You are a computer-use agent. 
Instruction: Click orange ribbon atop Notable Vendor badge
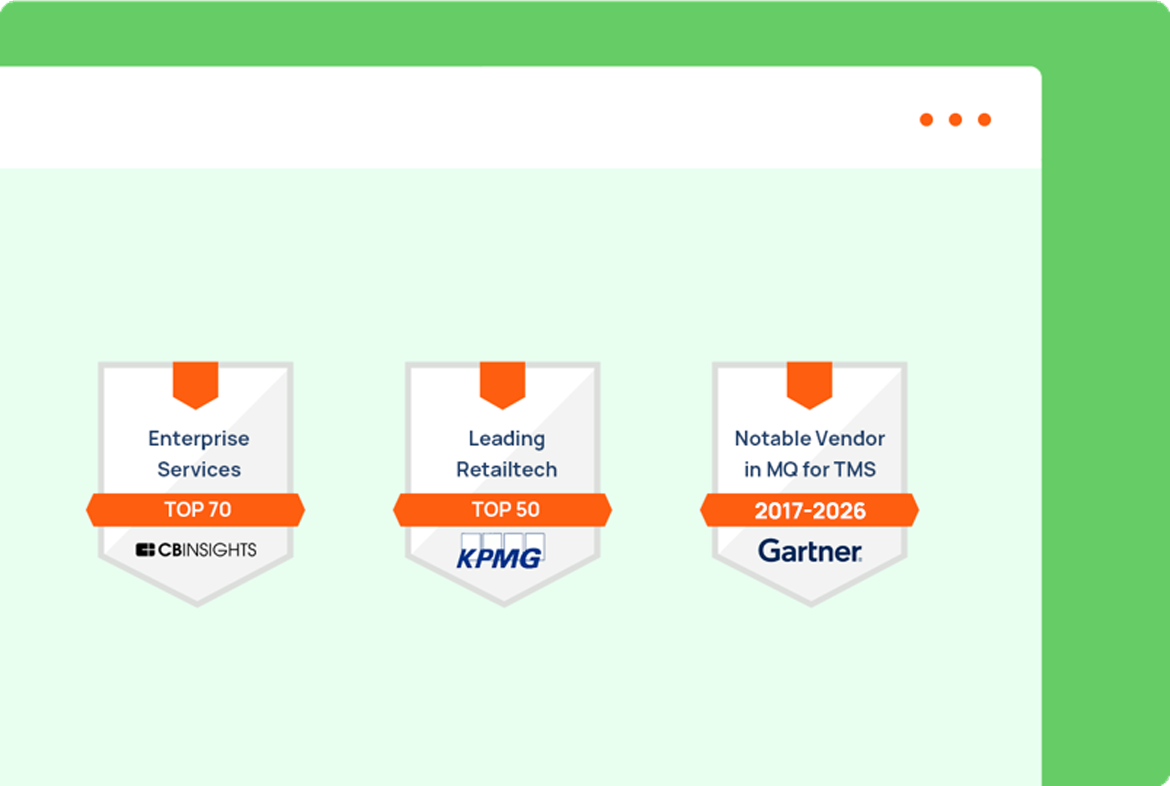pos(809,383)
